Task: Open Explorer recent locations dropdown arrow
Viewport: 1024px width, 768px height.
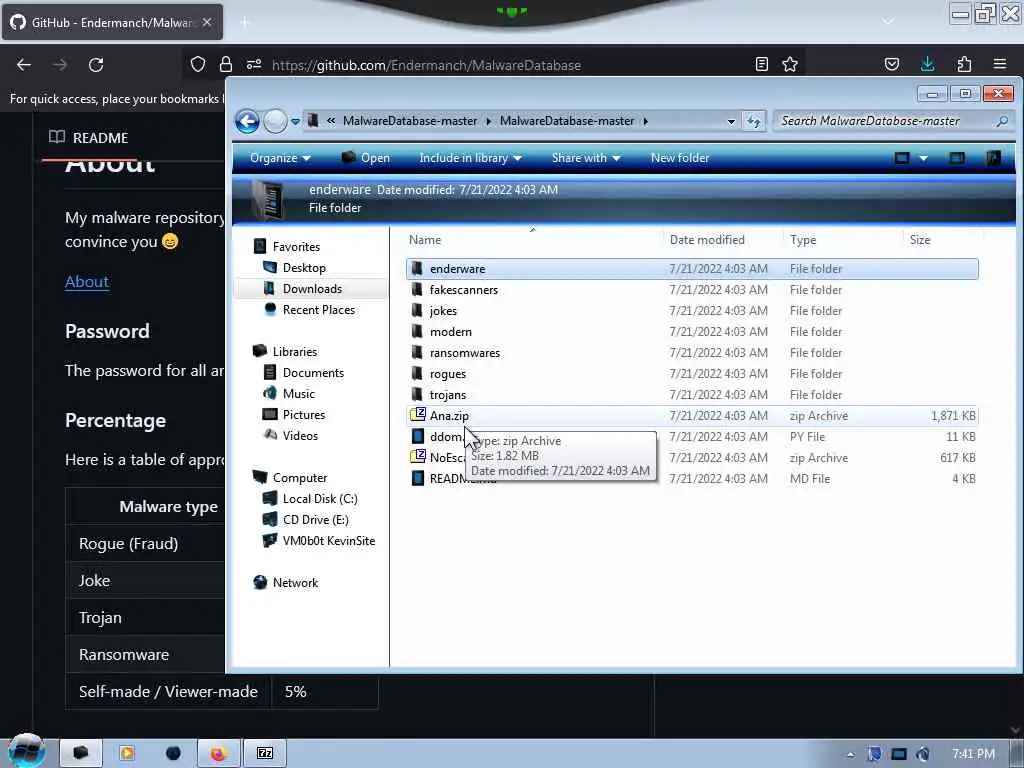Action: click(x=295, y=121)
